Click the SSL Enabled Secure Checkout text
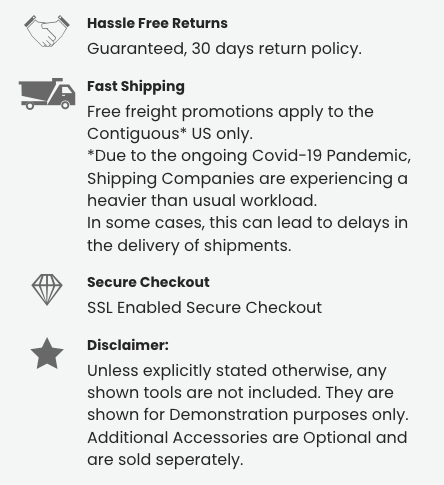 (205, 308)
